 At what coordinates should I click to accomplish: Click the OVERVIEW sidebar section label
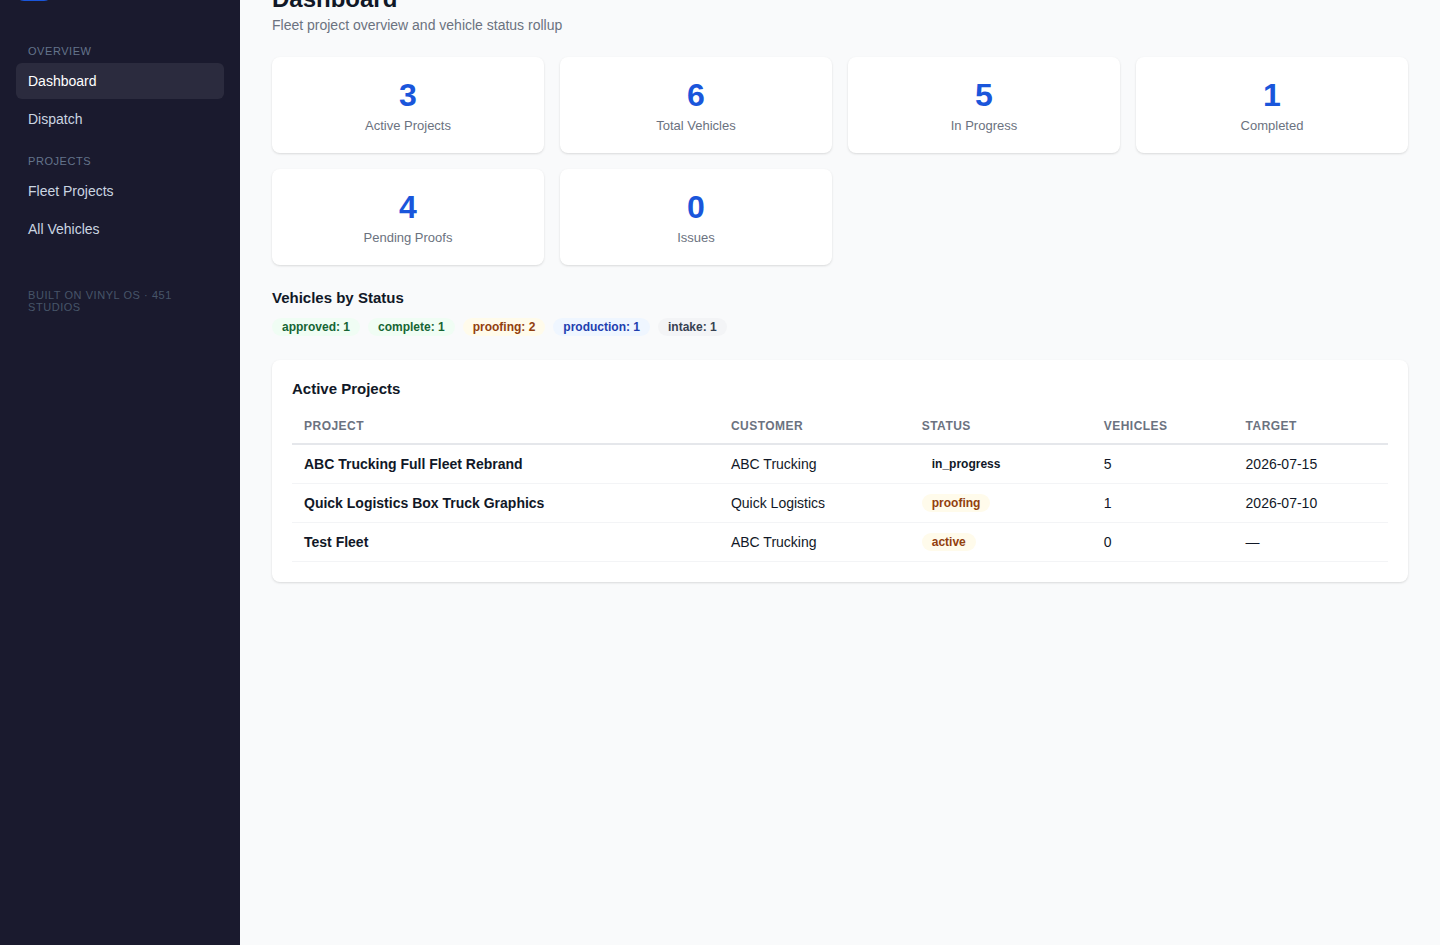click(59, 51)
